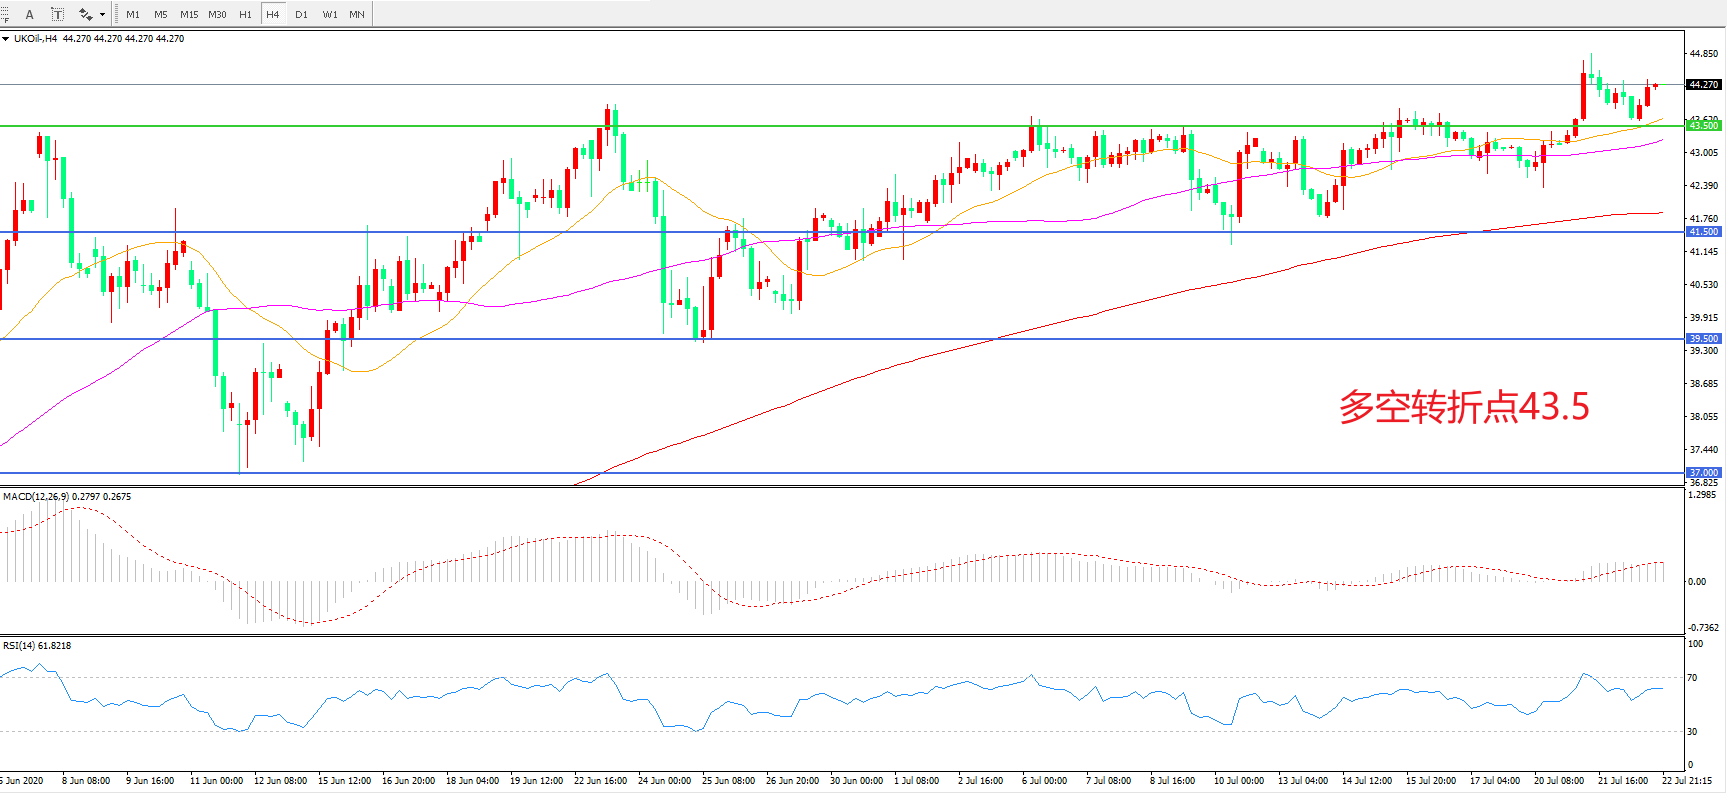Select the H1 timeframe button

(245, 14)
